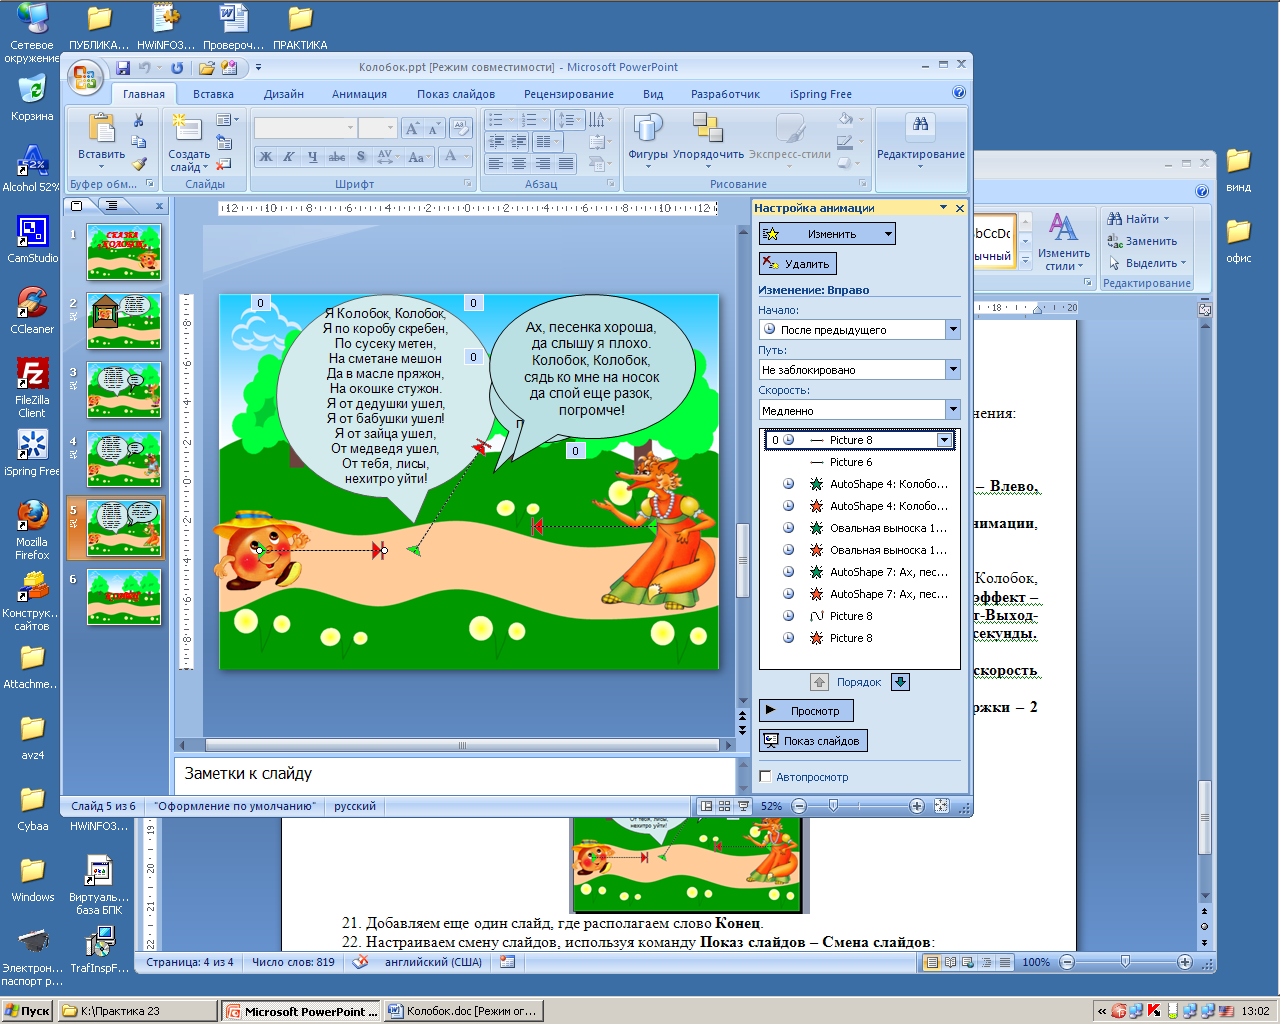Click the Редактирование binoculars icon
This screenshot has width=1280, height=1024.
point(920,125)
